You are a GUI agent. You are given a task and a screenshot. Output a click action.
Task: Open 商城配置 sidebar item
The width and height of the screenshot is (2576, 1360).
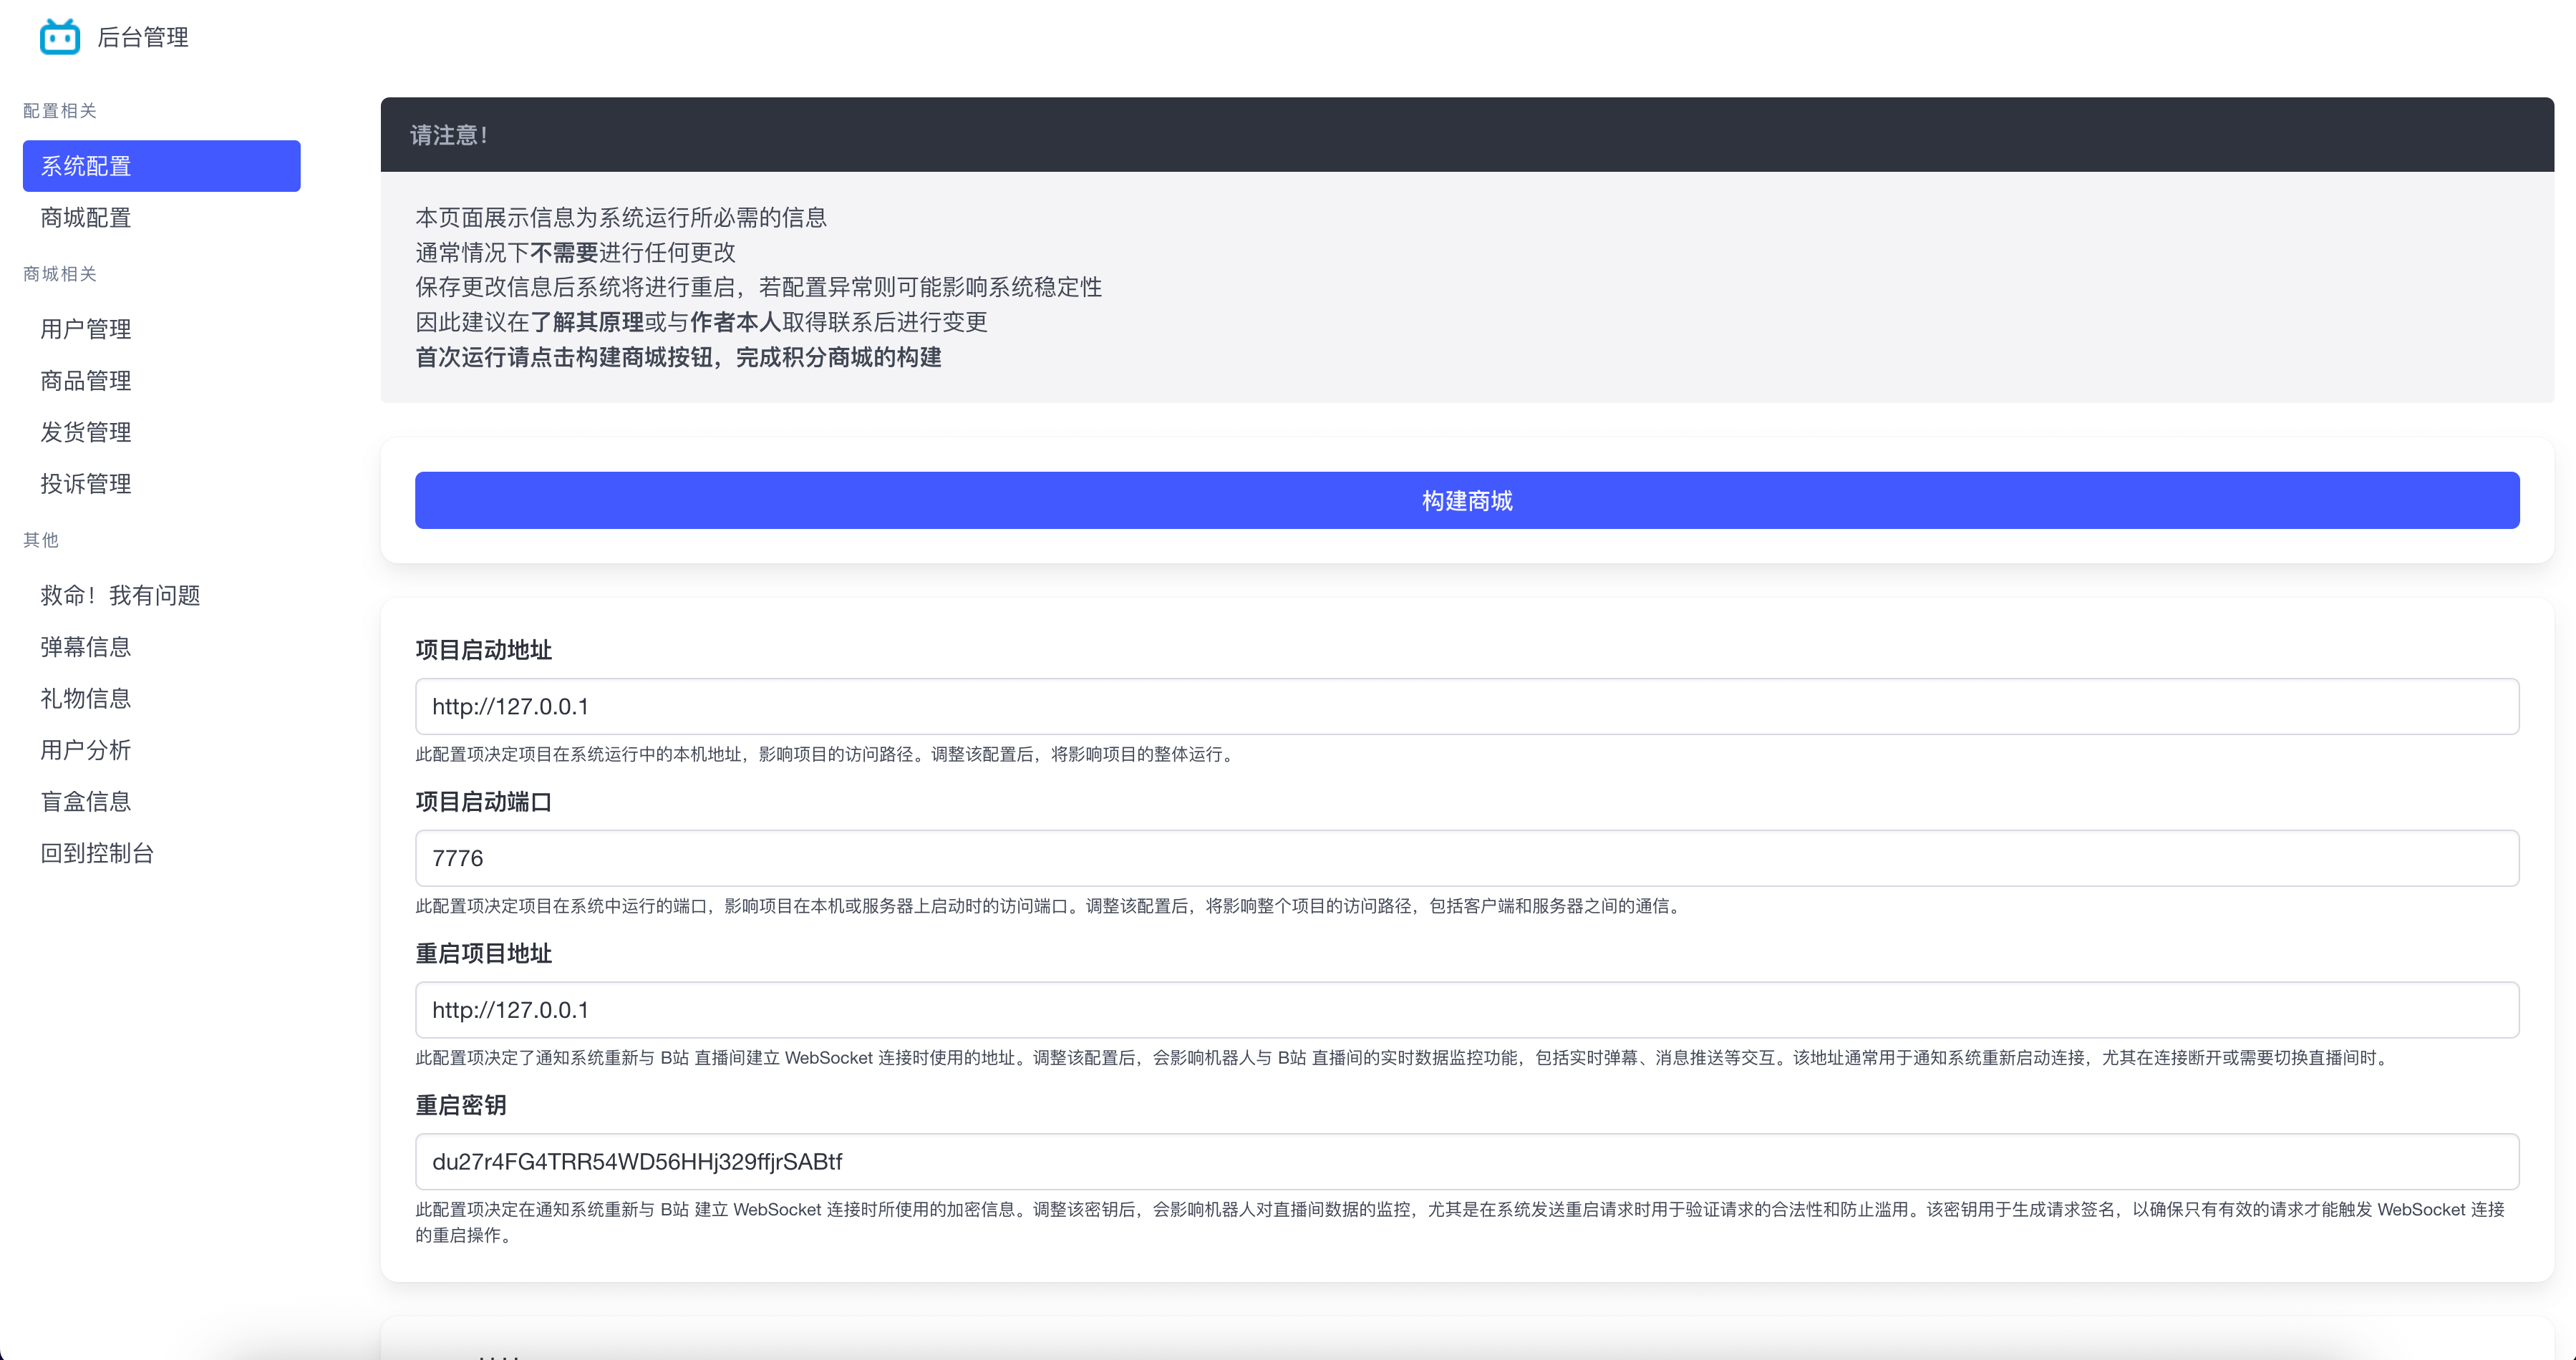[x=86, y=217]
